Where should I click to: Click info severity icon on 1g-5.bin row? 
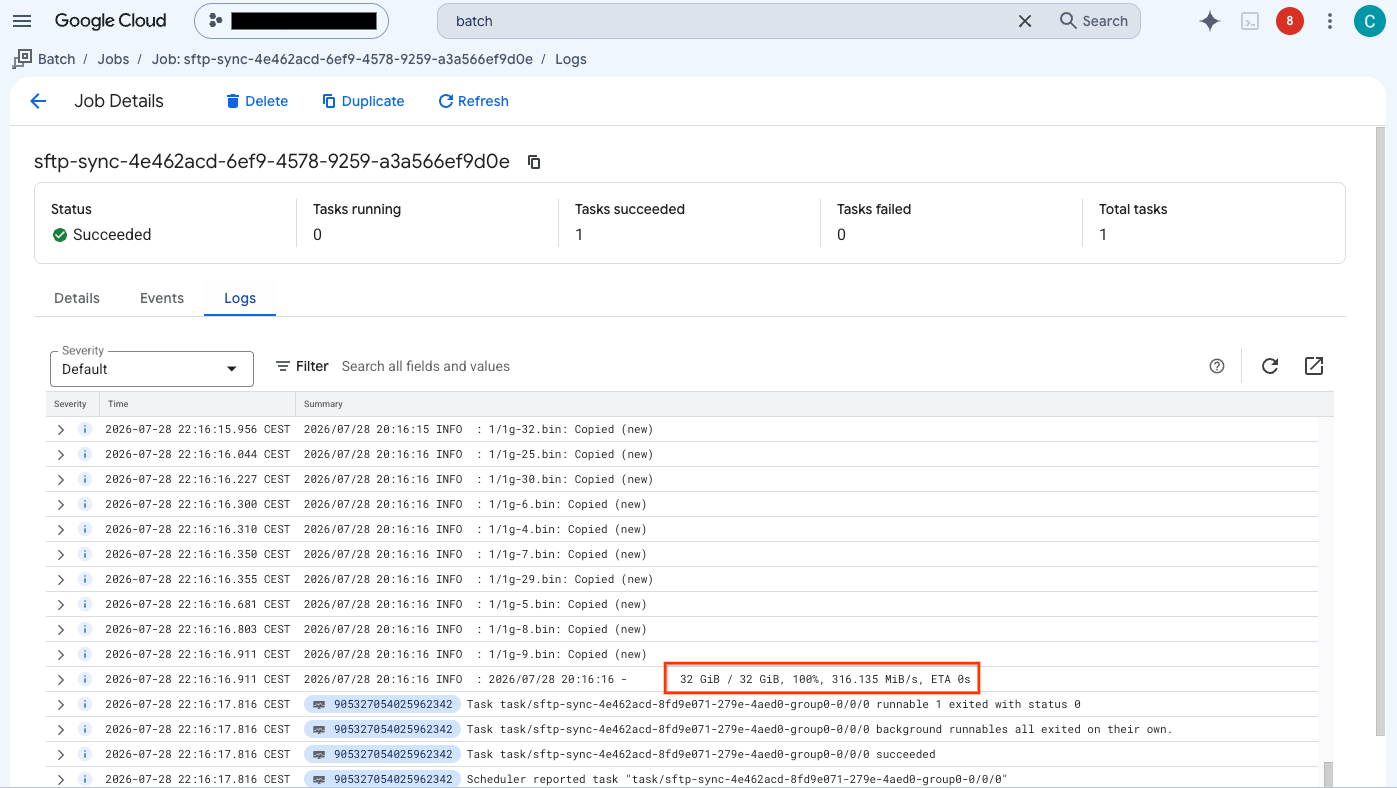(x=85, y=604)
